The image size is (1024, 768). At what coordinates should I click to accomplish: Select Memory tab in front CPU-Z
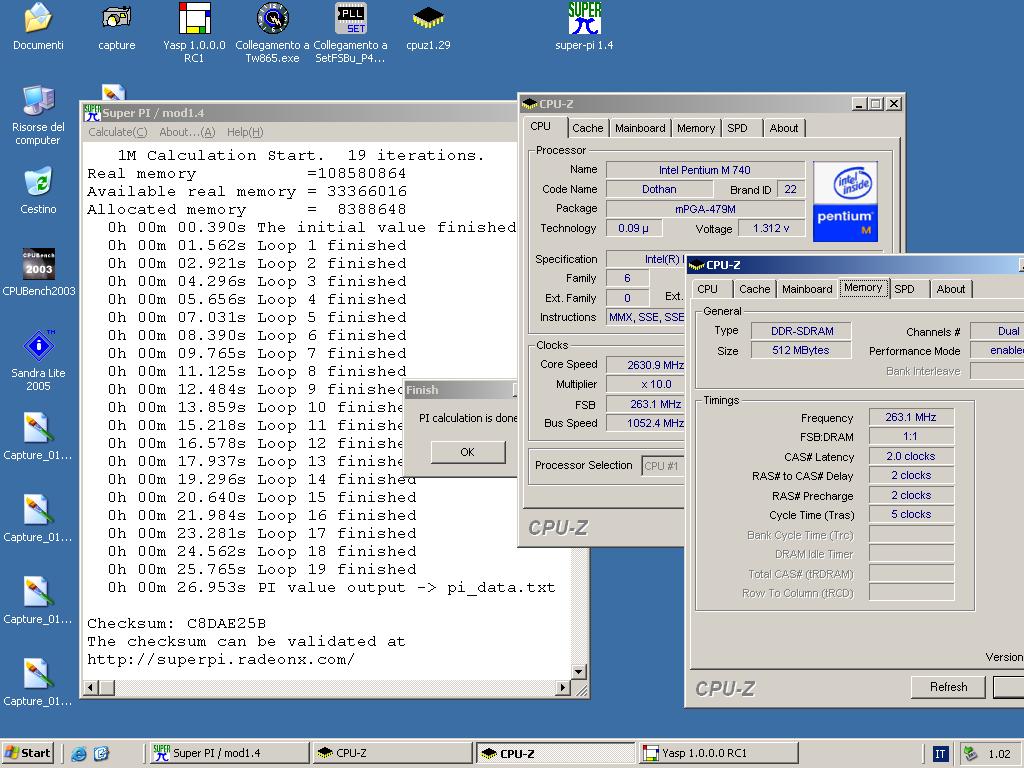click(x=863, y=287)
